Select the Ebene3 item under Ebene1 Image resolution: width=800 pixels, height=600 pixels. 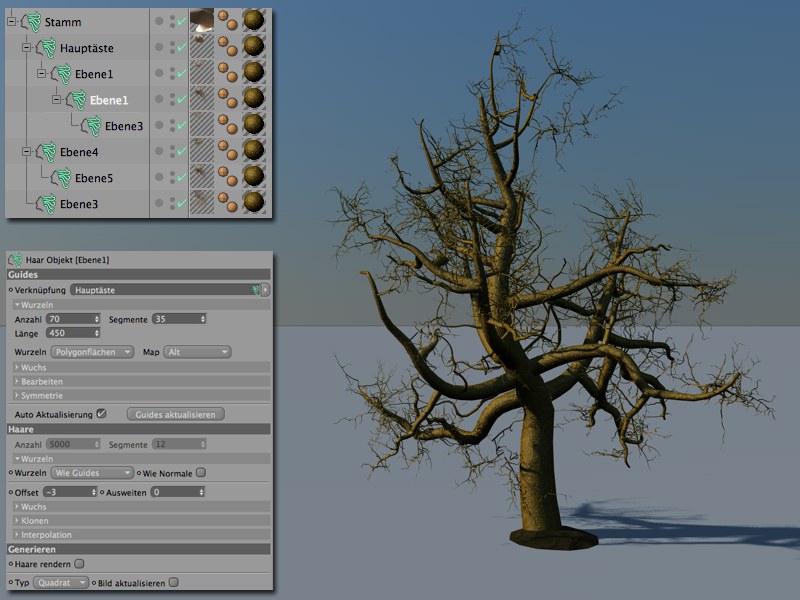click(123, 126)
